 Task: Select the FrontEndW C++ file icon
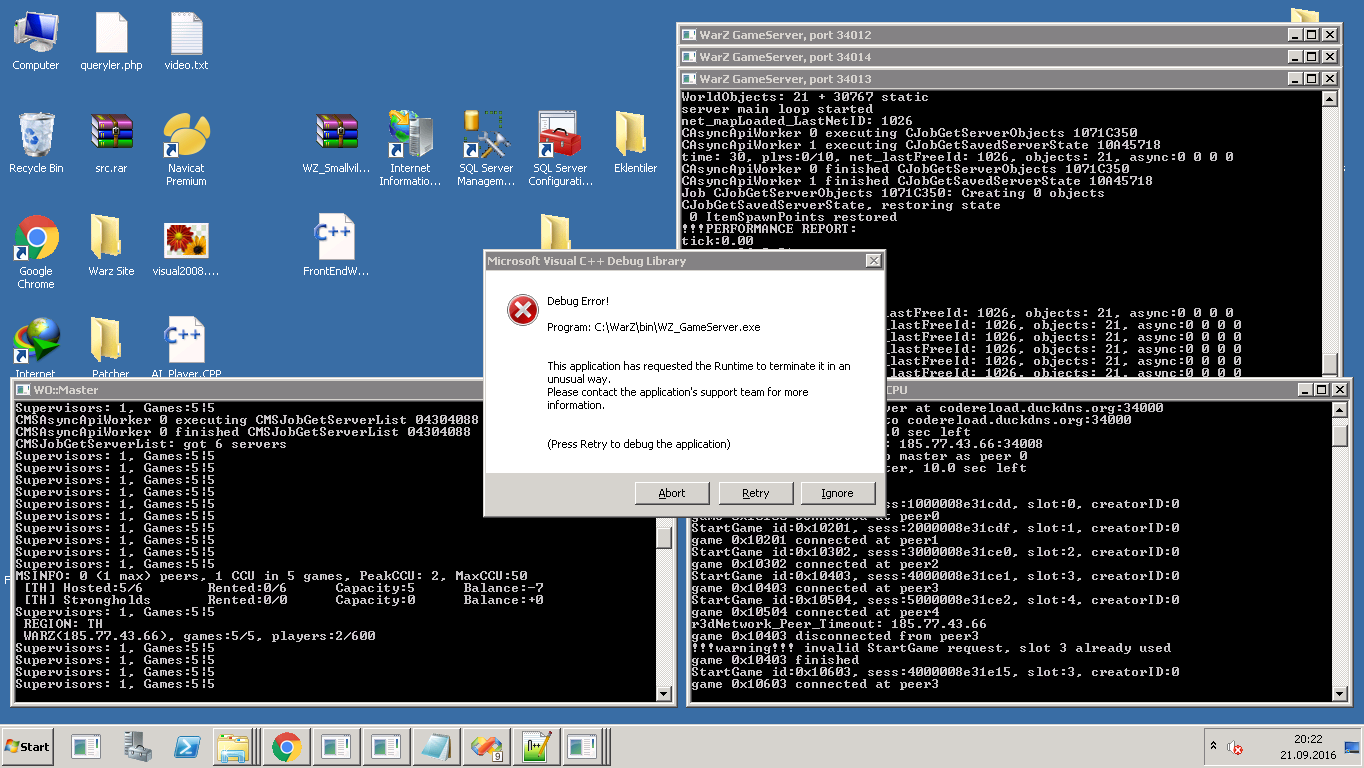coord(336,245)
